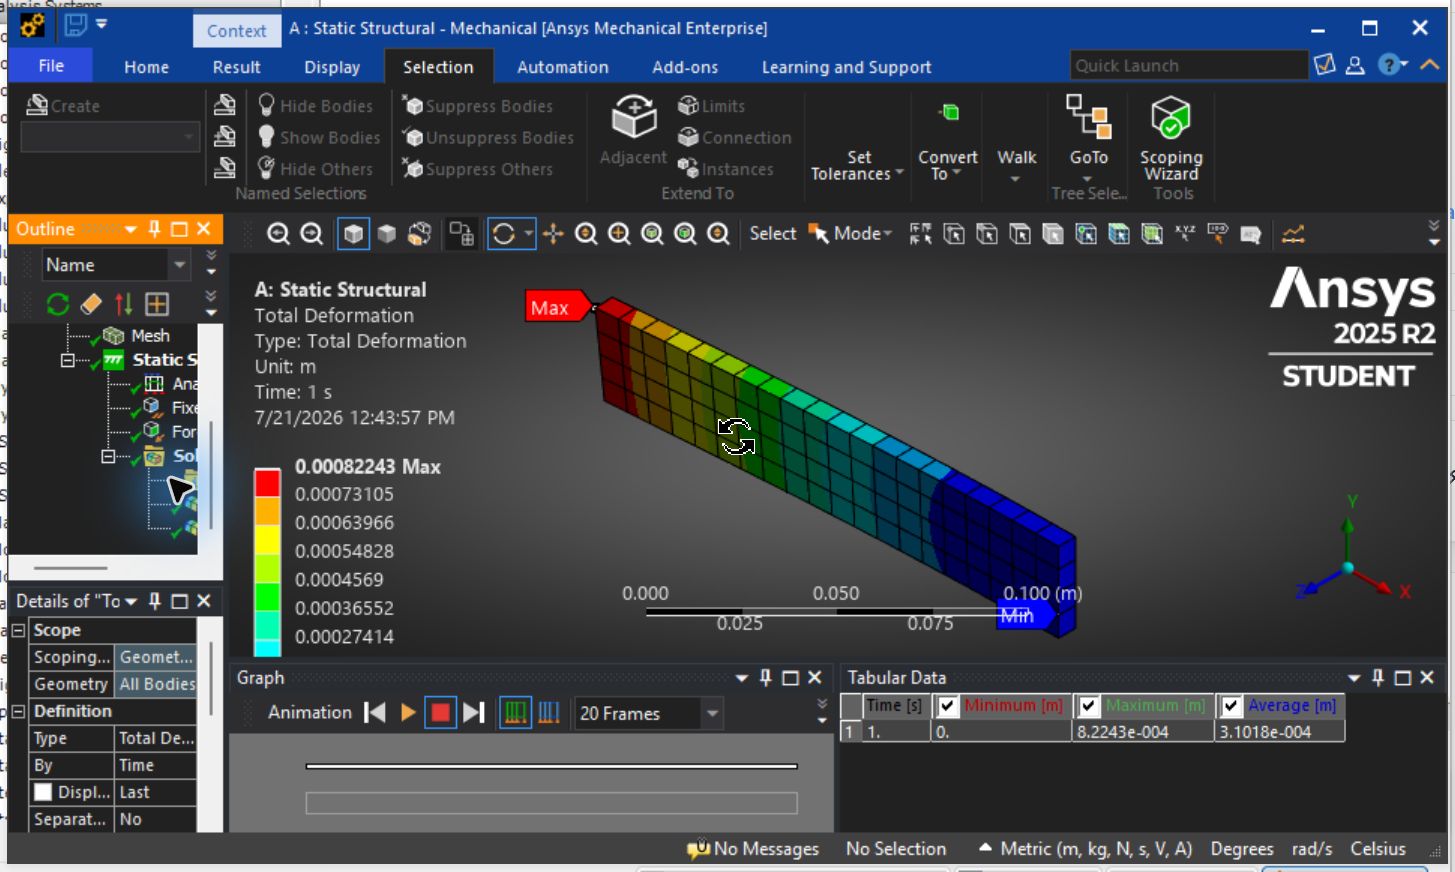Click the orange Expand All plus icon
The height and width of the screenshot is (872, 1455).
(x=157, y=304)
